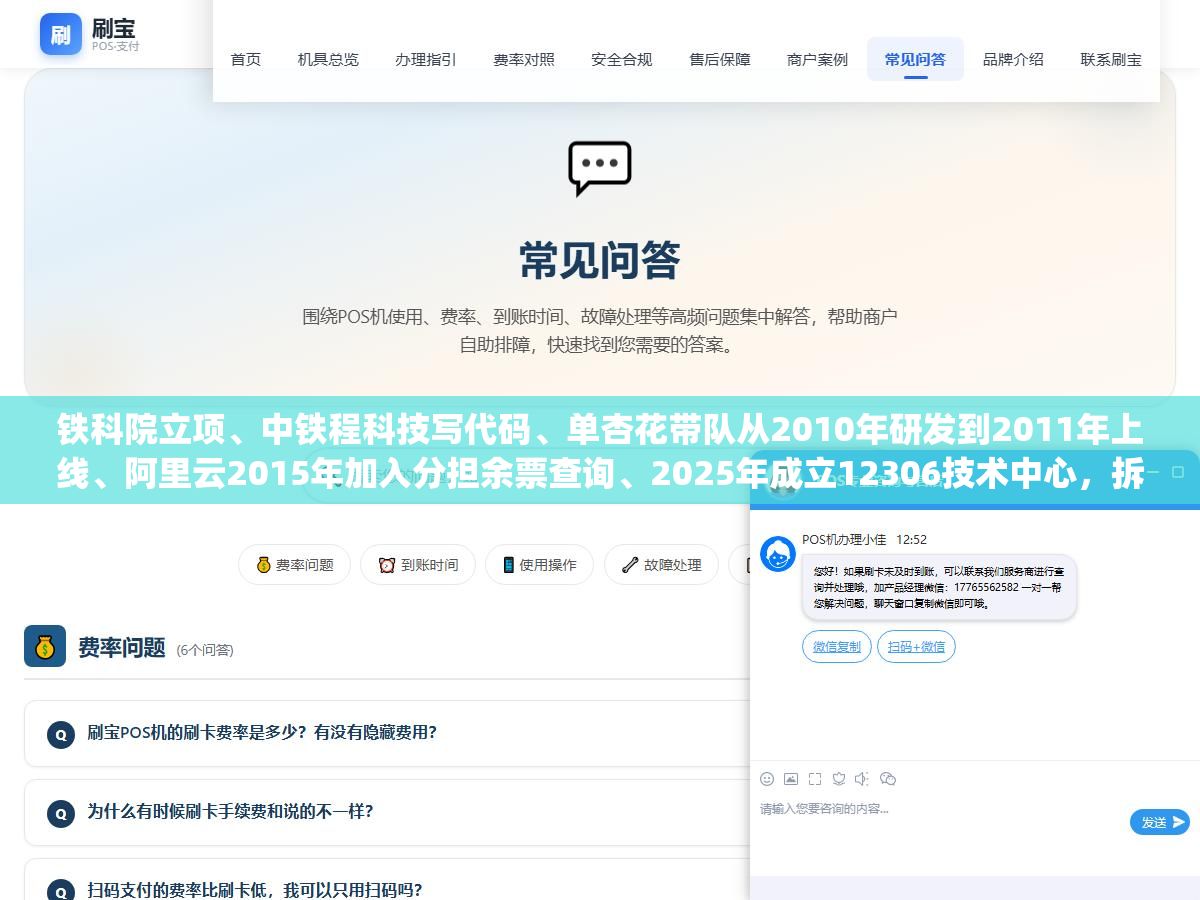
Task: Click the screenshot capture icon in chat
Action: tap(815, 779)
